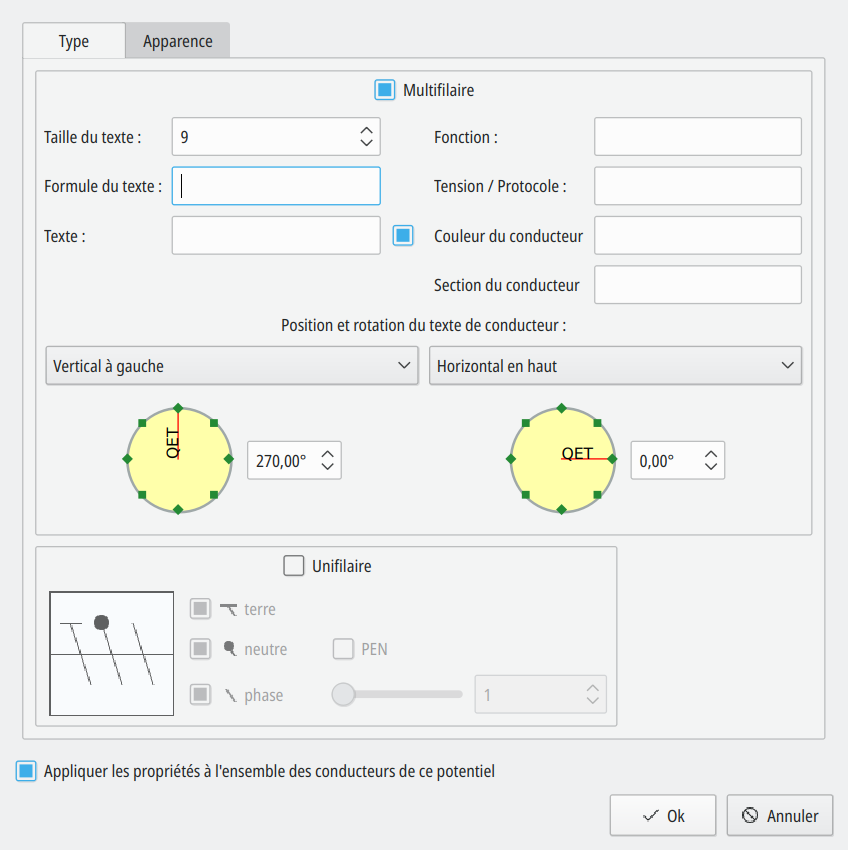Open the Vertical à gauche dropdown
848x850 pixels.
[x=232, y=366]
